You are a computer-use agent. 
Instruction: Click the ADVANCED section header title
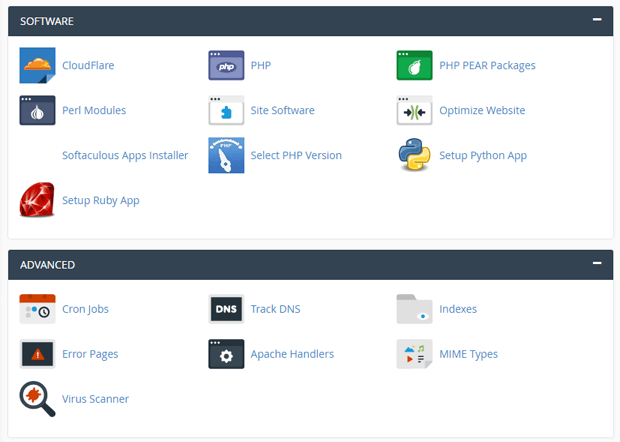tap(47, 264)
